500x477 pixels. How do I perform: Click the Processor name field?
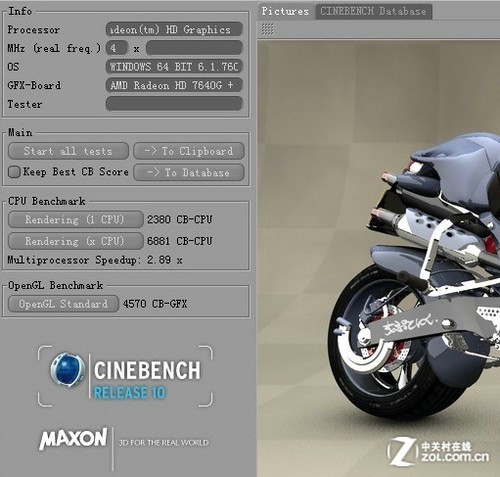174,29
